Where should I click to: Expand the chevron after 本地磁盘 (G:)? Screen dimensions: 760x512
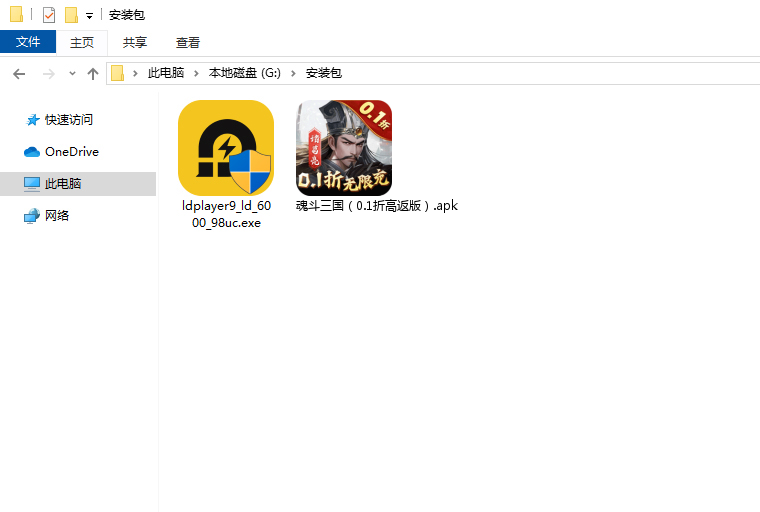(293, 73)
